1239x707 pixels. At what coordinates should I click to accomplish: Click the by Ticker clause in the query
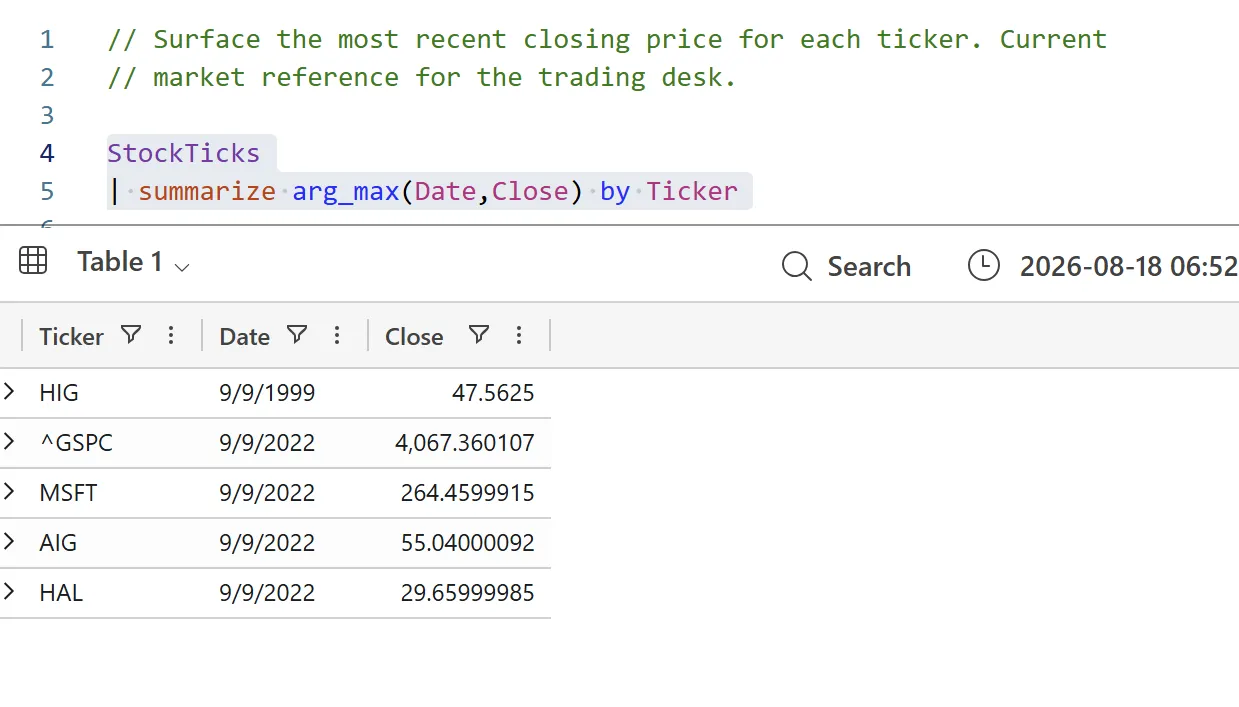(x=669, y=191)
